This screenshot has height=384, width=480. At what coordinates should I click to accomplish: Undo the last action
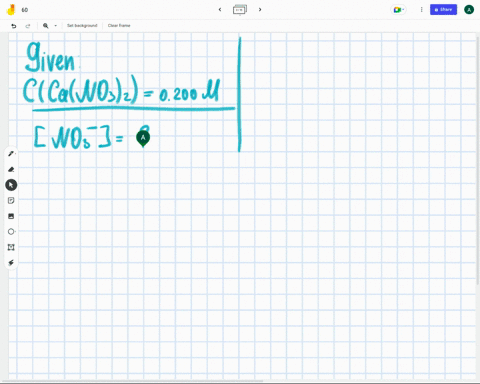tap(14, 26)
